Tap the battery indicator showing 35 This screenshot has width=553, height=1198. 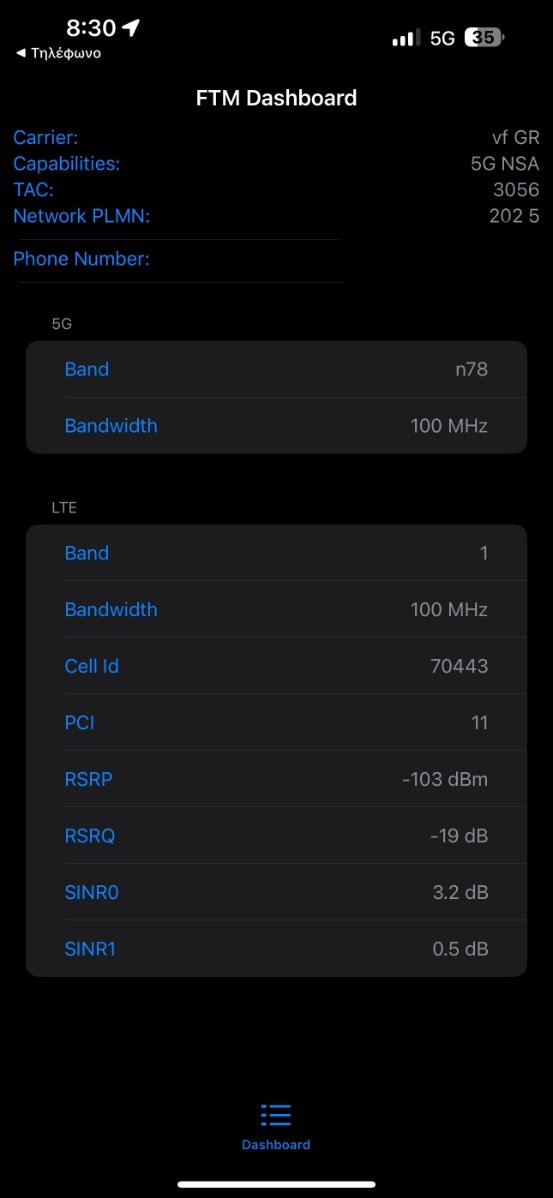(x=484, y=37)
